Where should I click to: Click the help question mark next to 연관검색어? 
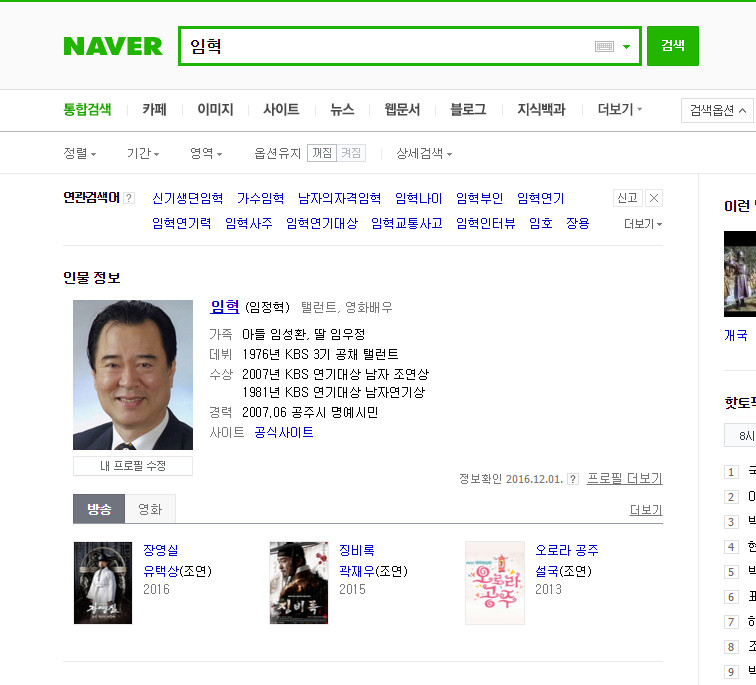coord(129,198)
